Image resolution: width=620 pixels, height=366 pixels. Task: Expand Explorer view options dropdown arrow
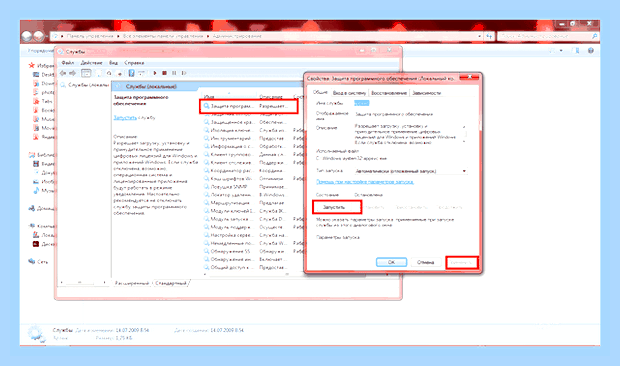coord(561,51)
